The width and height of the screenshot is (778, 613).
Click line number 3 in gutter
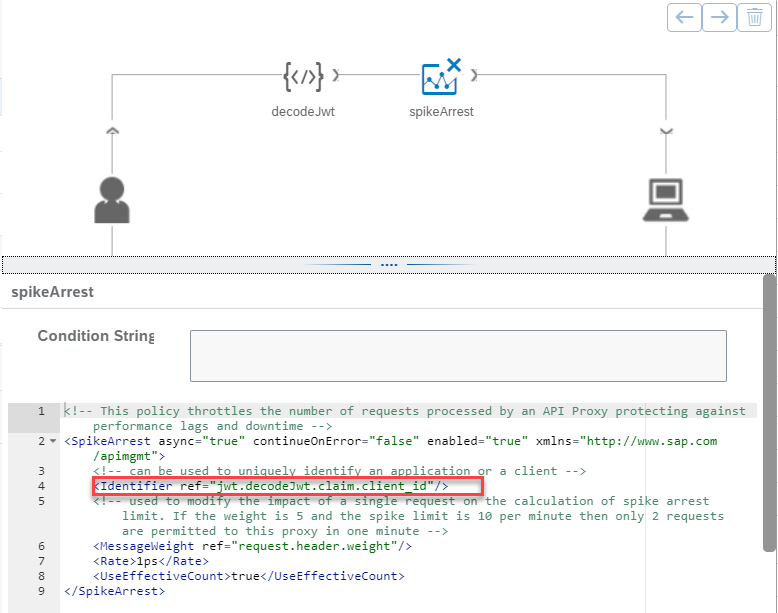(x=41, y=471)
